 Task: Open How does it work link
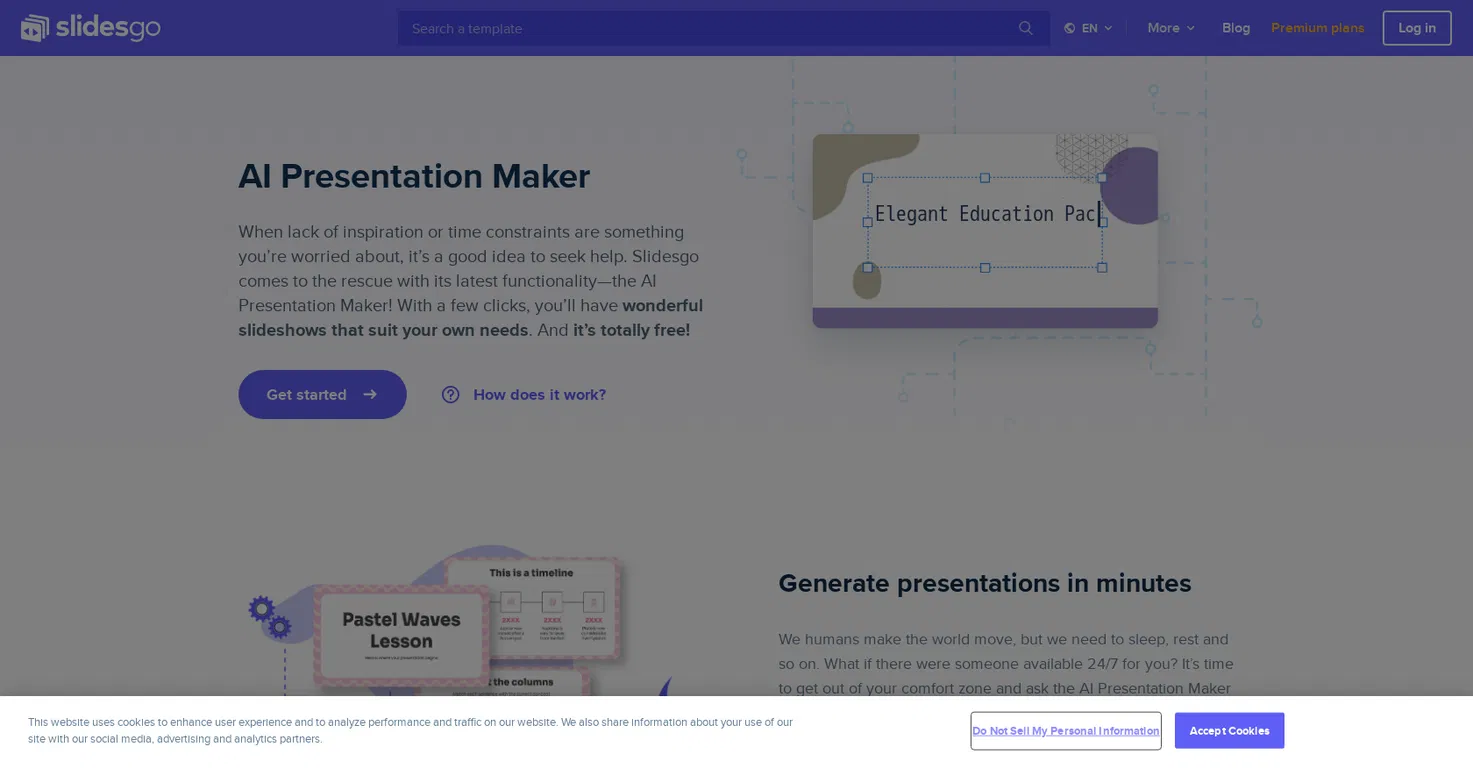[x=539, y=394]
